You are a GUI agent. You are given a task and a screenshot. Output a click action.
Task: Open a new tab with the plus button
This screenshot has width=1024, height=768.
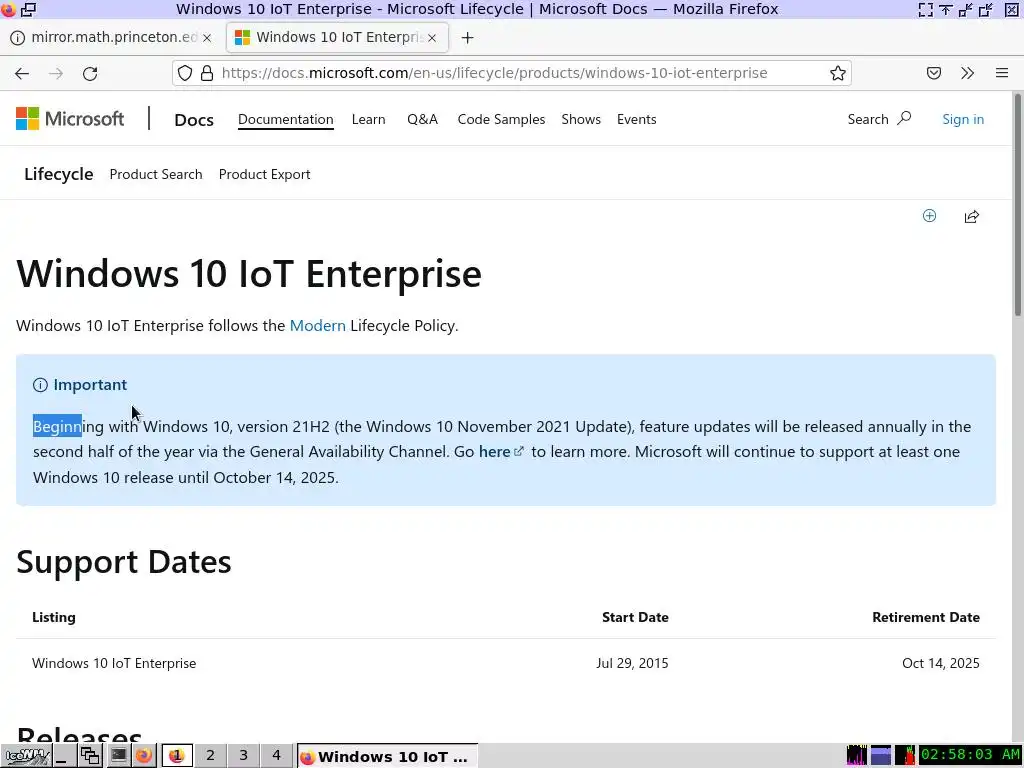point(467,38)
